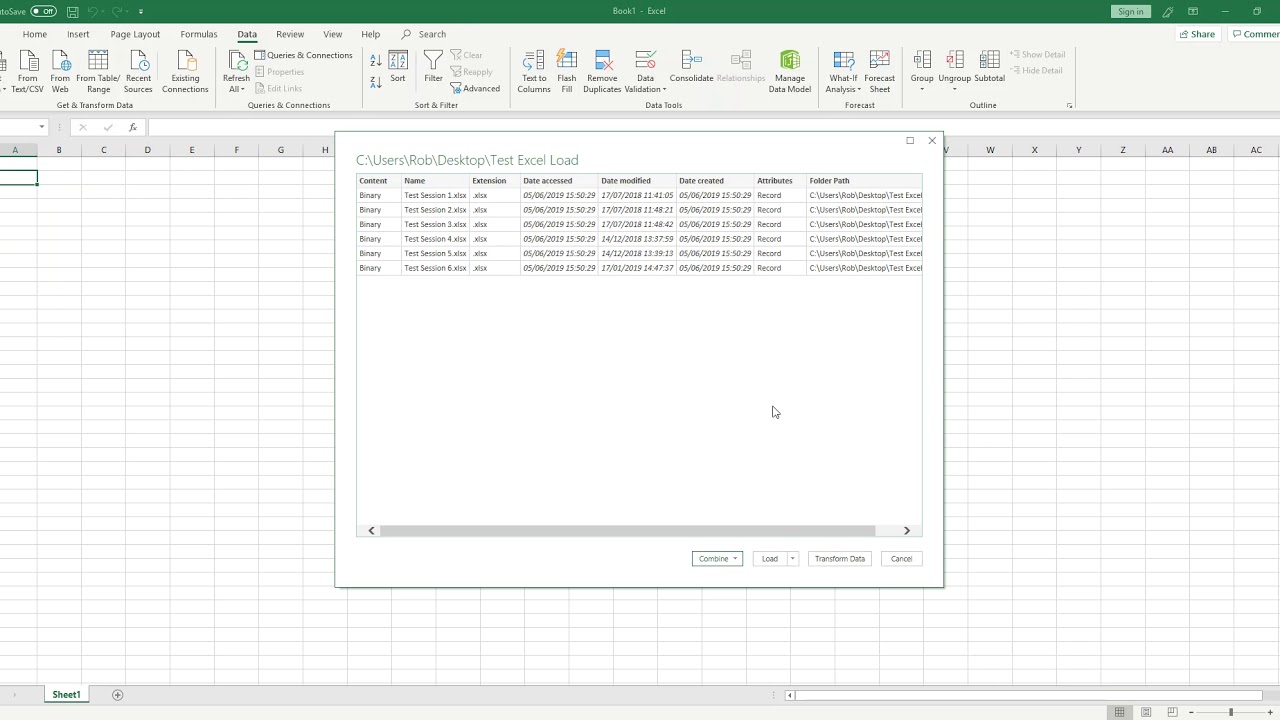
Task: Open the Name Box dropdown
Action: point(42,127)
